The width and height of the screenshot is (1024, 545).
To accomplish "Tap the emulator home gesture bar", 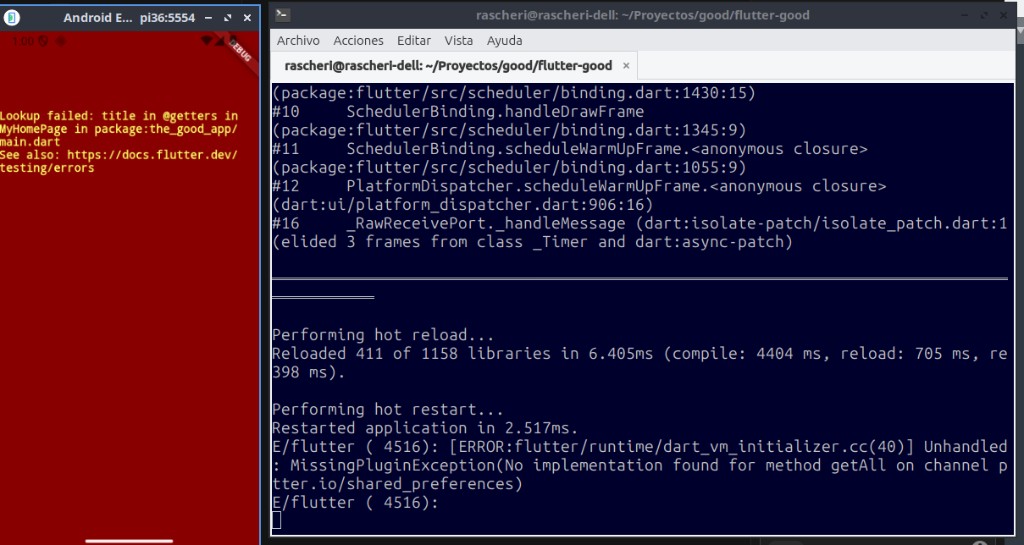I will (129, 540).
